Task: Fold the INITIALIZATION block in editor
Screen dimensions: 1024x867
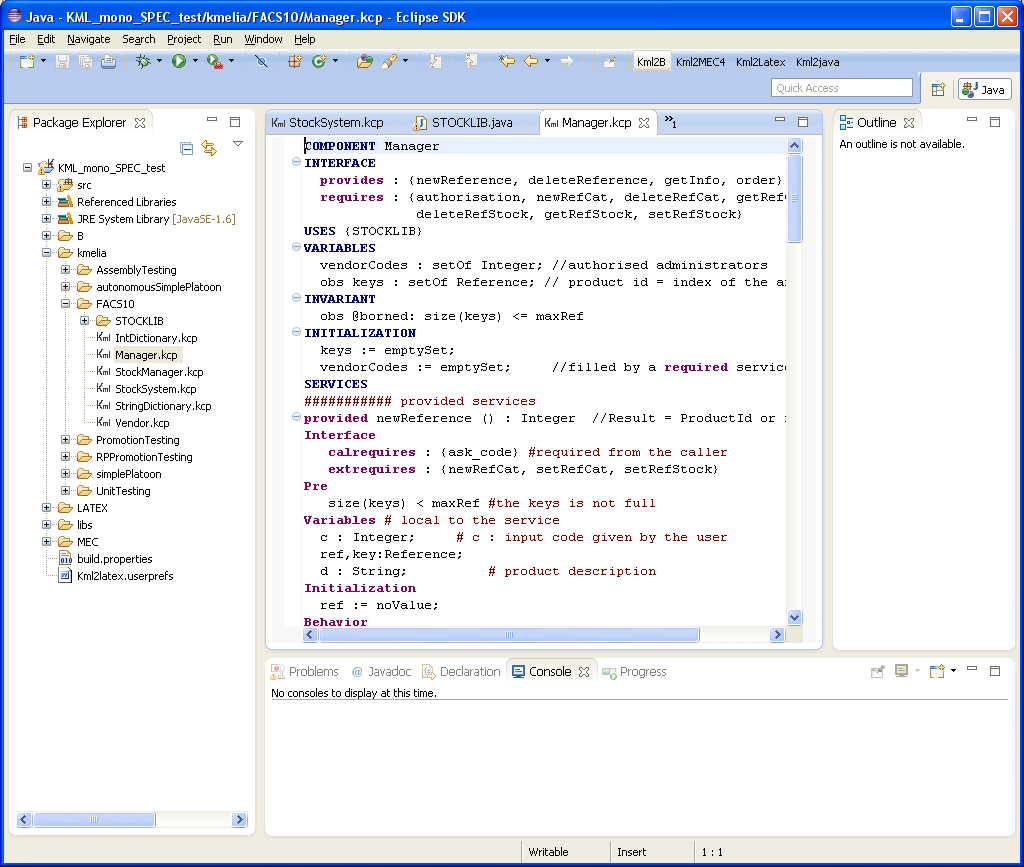Action: (x=296, y=333)
